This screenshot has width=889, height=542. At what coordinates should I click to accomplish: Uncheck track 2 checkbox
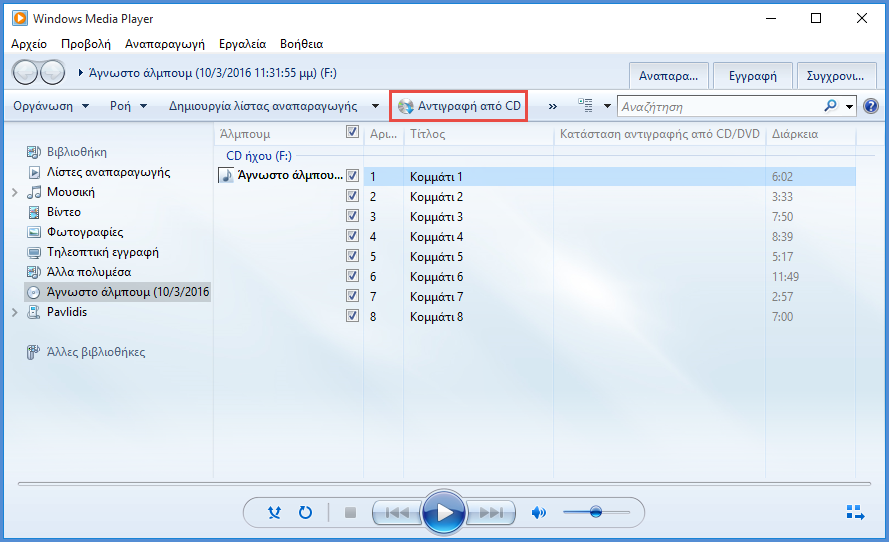coord(352,196)
